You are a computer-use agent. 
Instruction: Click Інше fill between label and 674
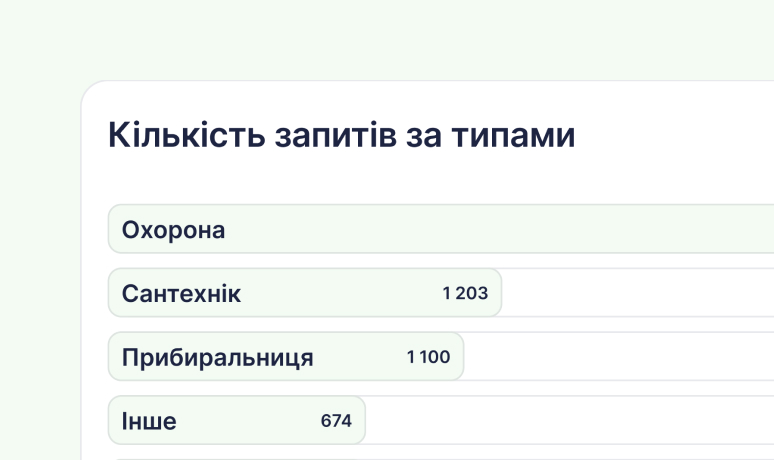[x=248, y=420]
